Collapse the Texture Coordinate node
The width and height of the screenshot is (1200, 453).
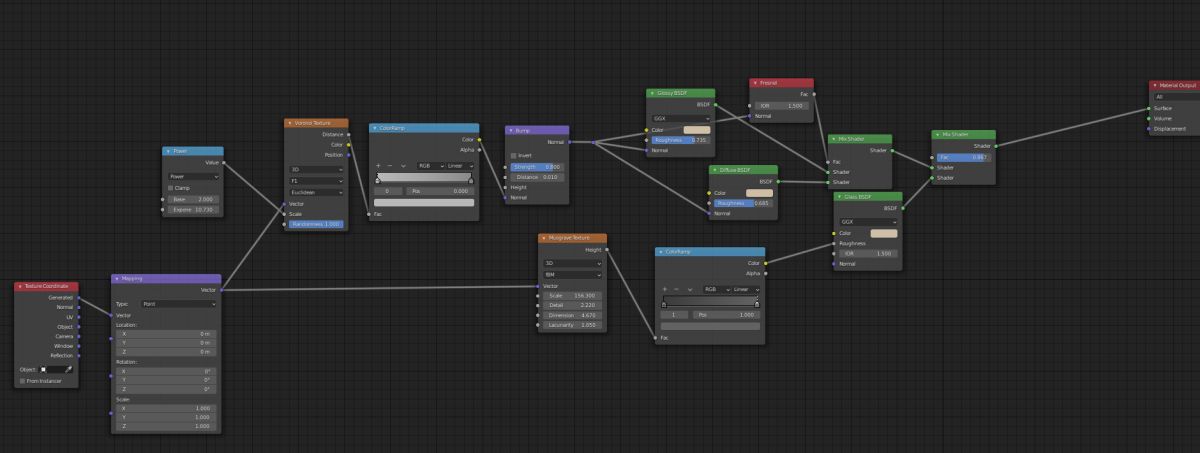[19, 286]
